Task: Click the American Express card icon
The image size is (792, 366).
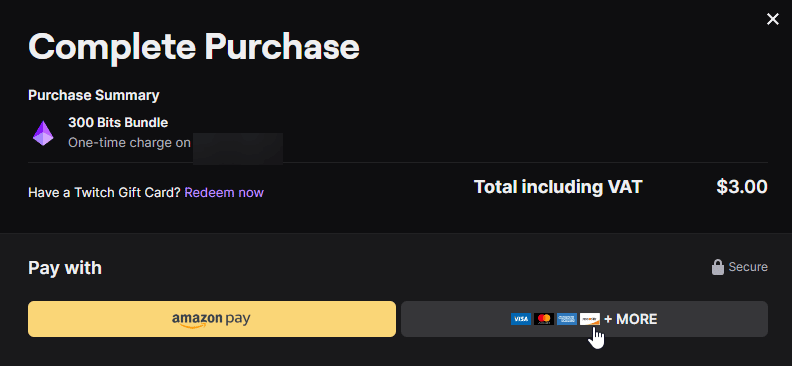Action: click(567, 319)
